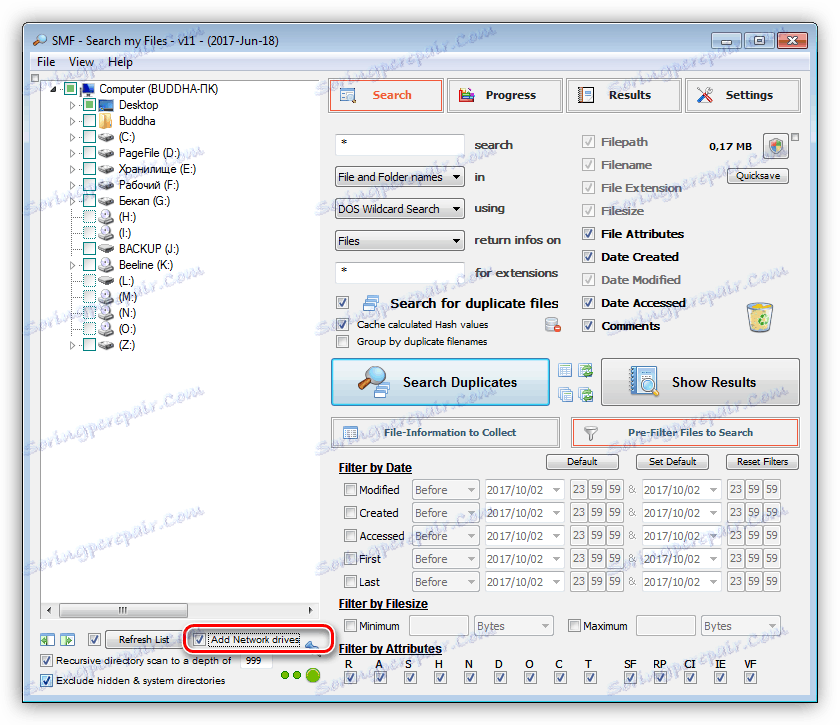Click the small square box at the tree corner

point(35,78)
